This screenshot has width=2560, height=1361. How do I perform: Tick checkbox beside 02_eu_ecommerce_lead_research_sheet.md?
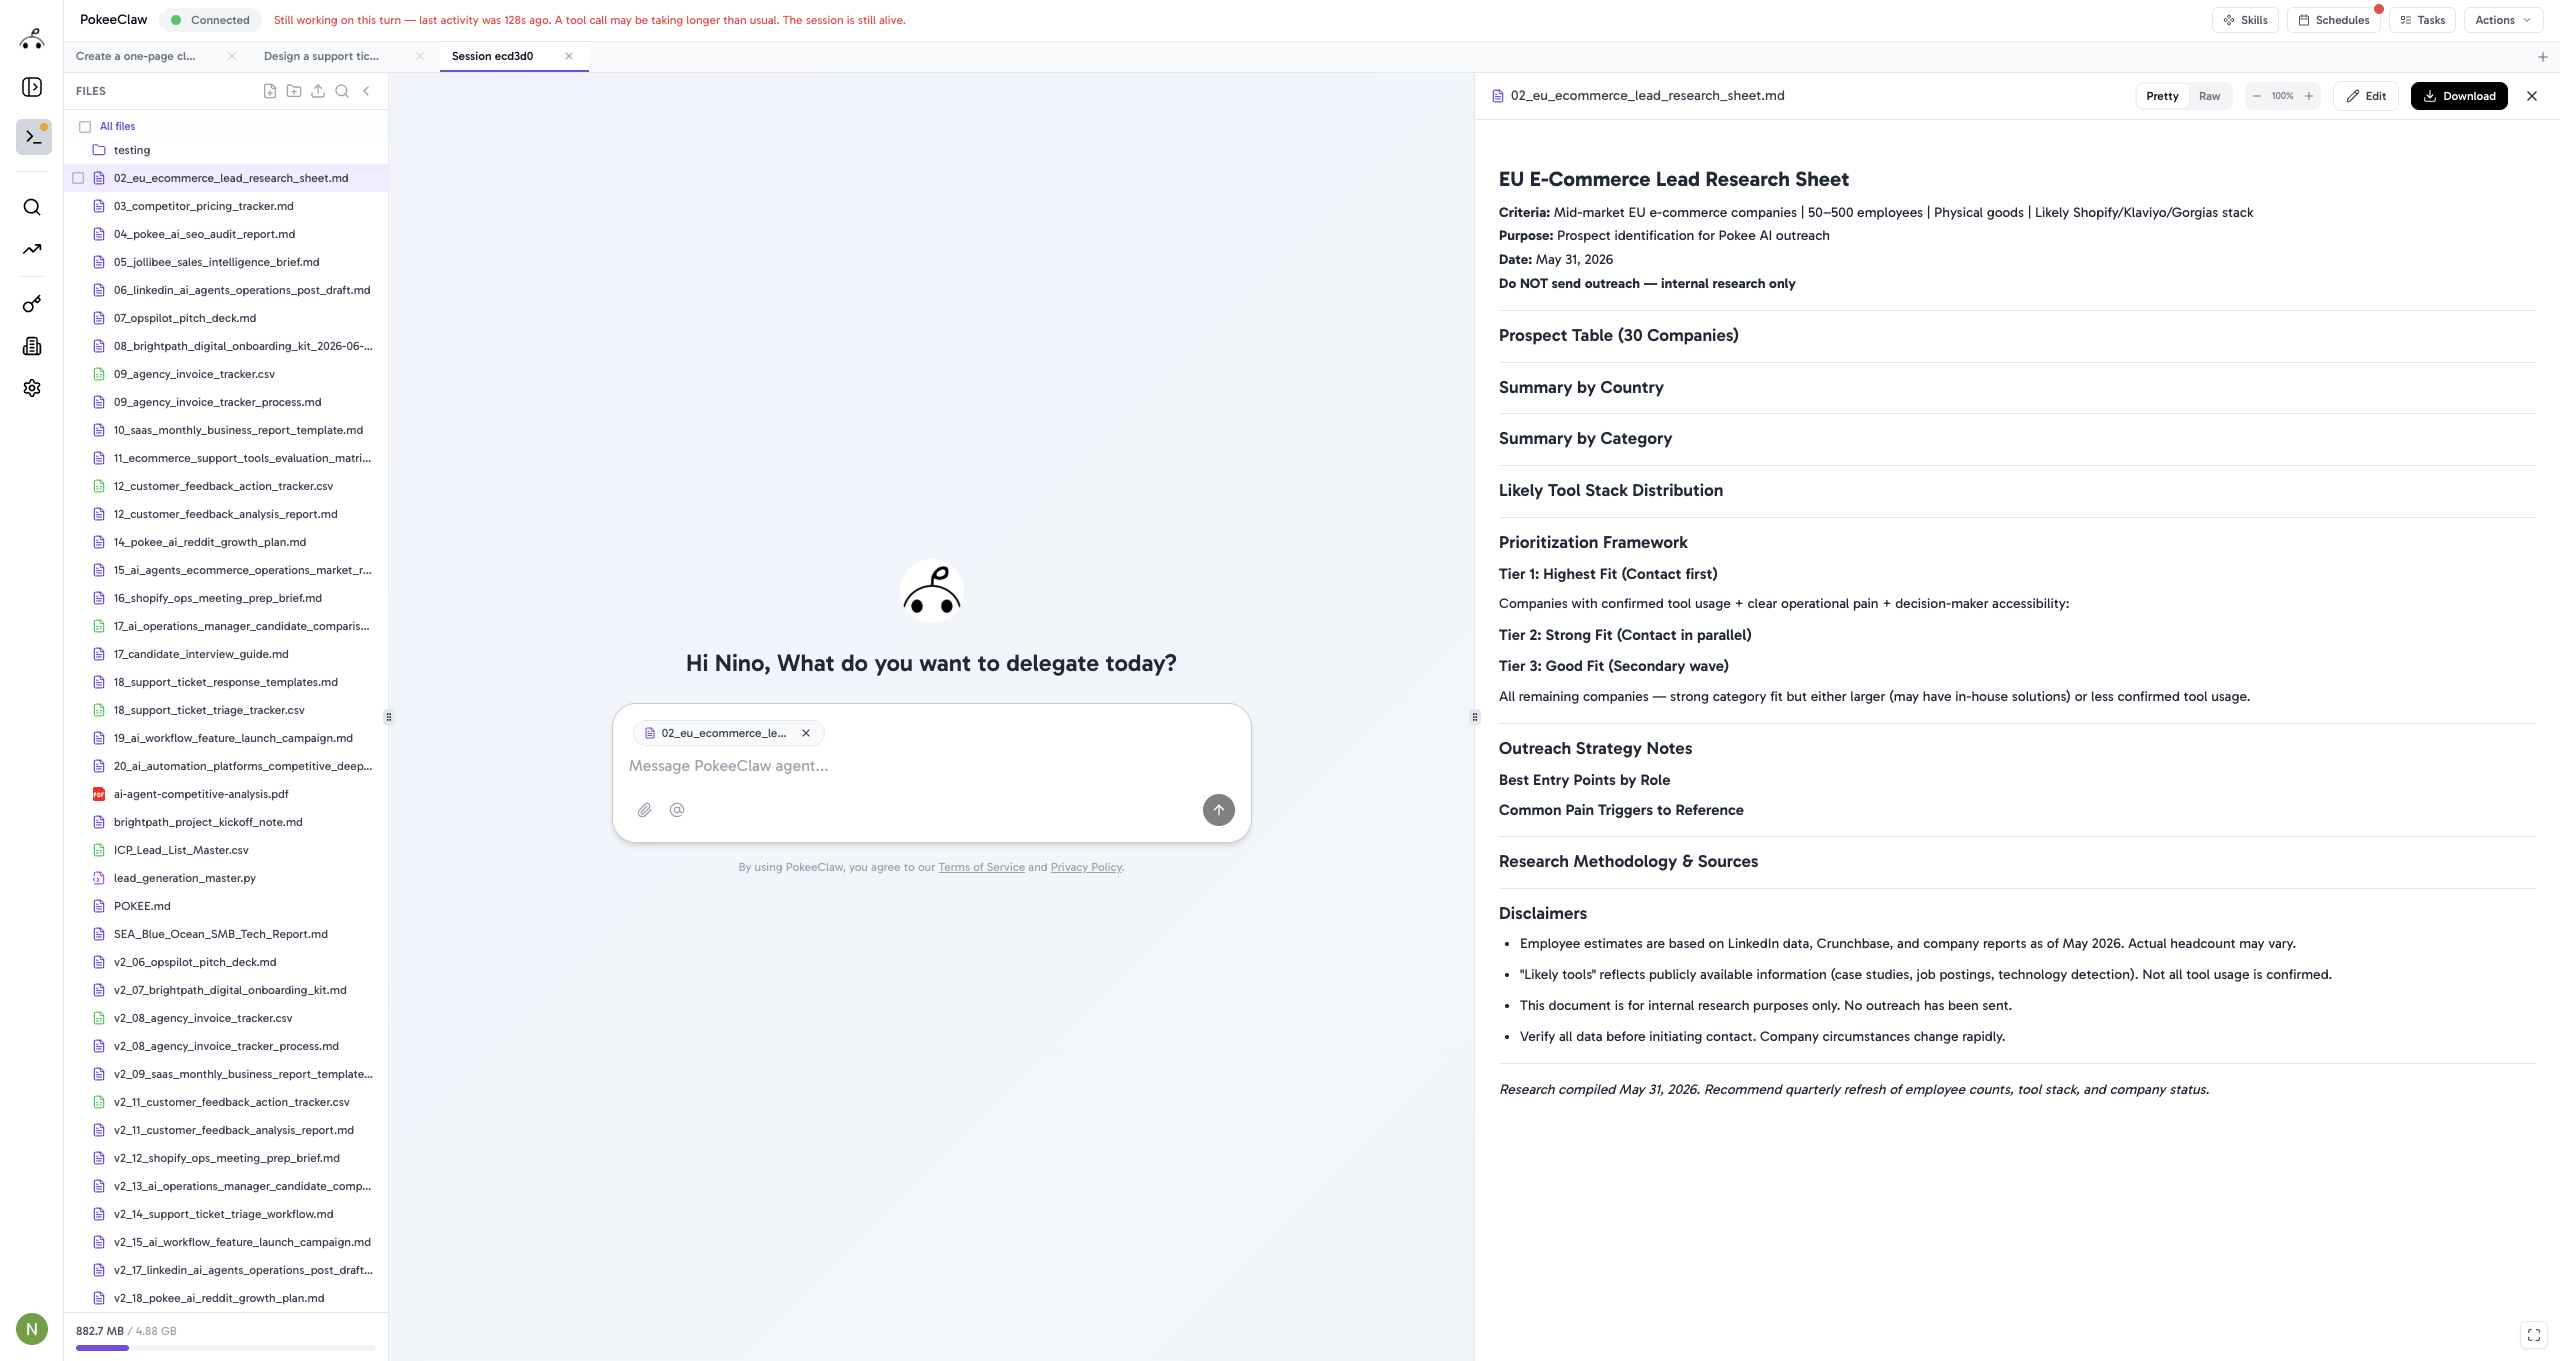78,178
